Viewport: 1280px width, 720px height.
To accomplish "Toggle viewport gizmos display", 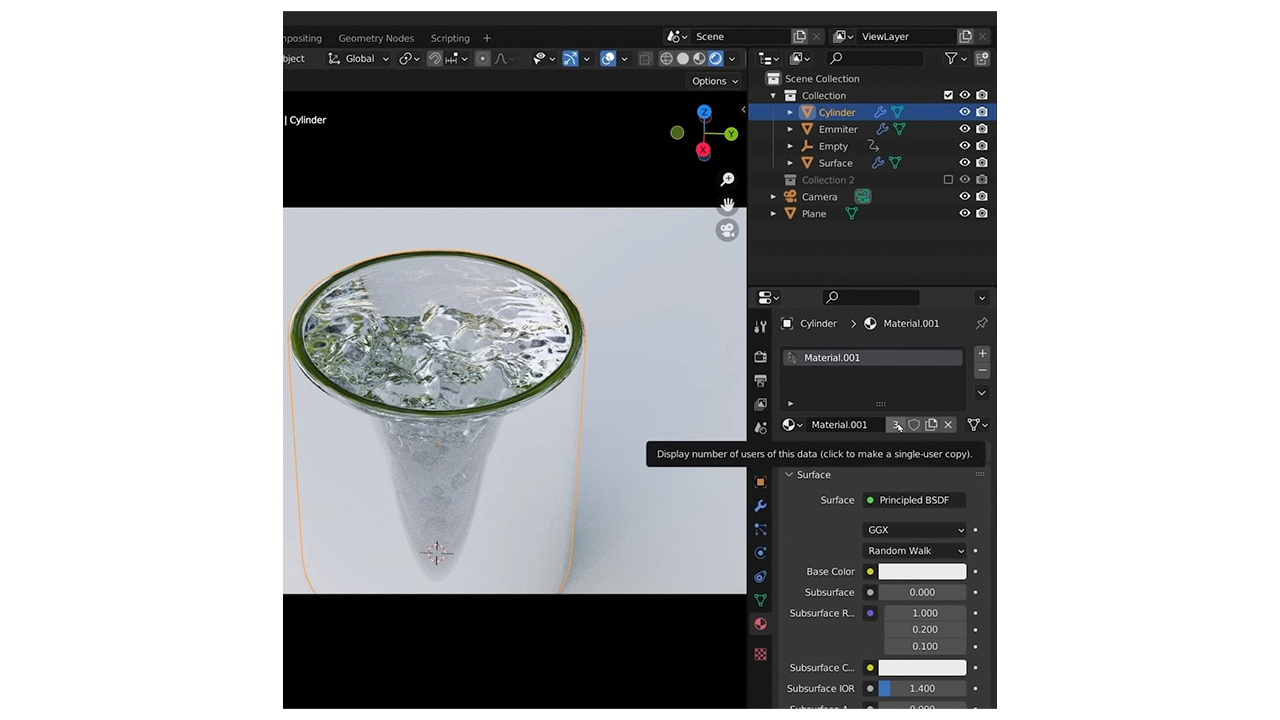I will [x=570, y=59].
